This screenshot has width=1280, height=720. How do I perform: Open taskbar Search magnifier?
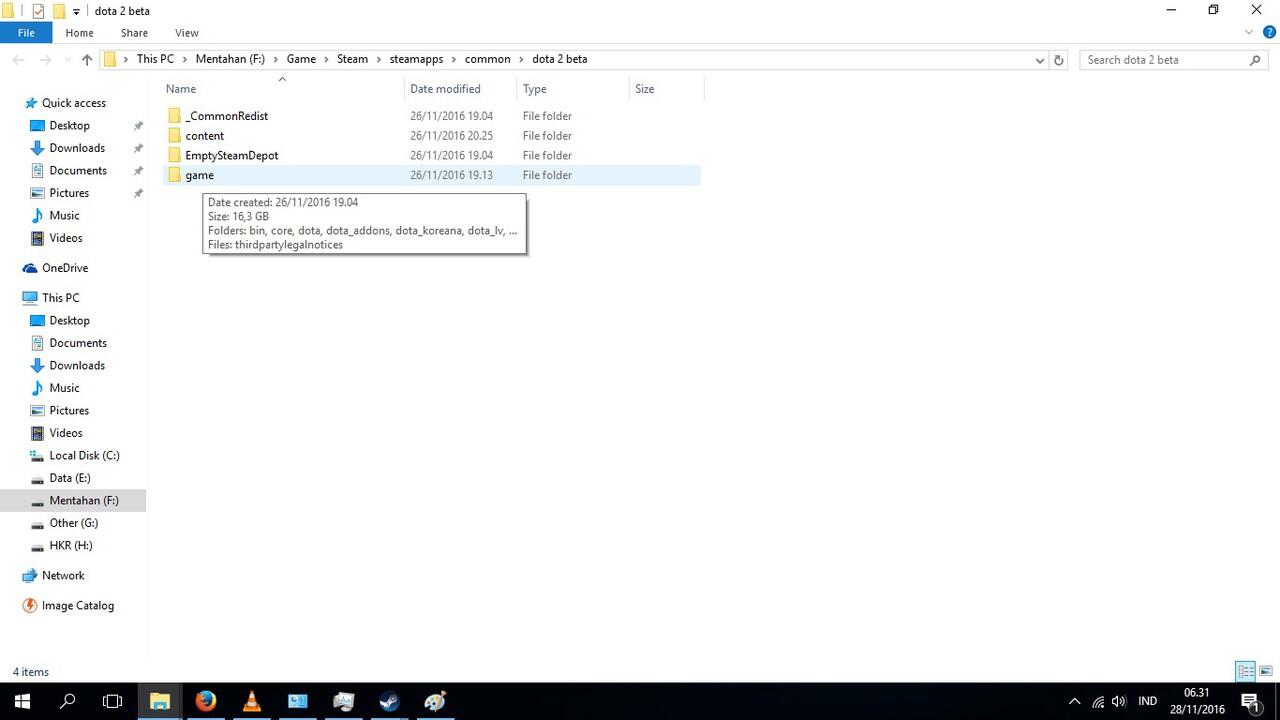click(68, 701)
